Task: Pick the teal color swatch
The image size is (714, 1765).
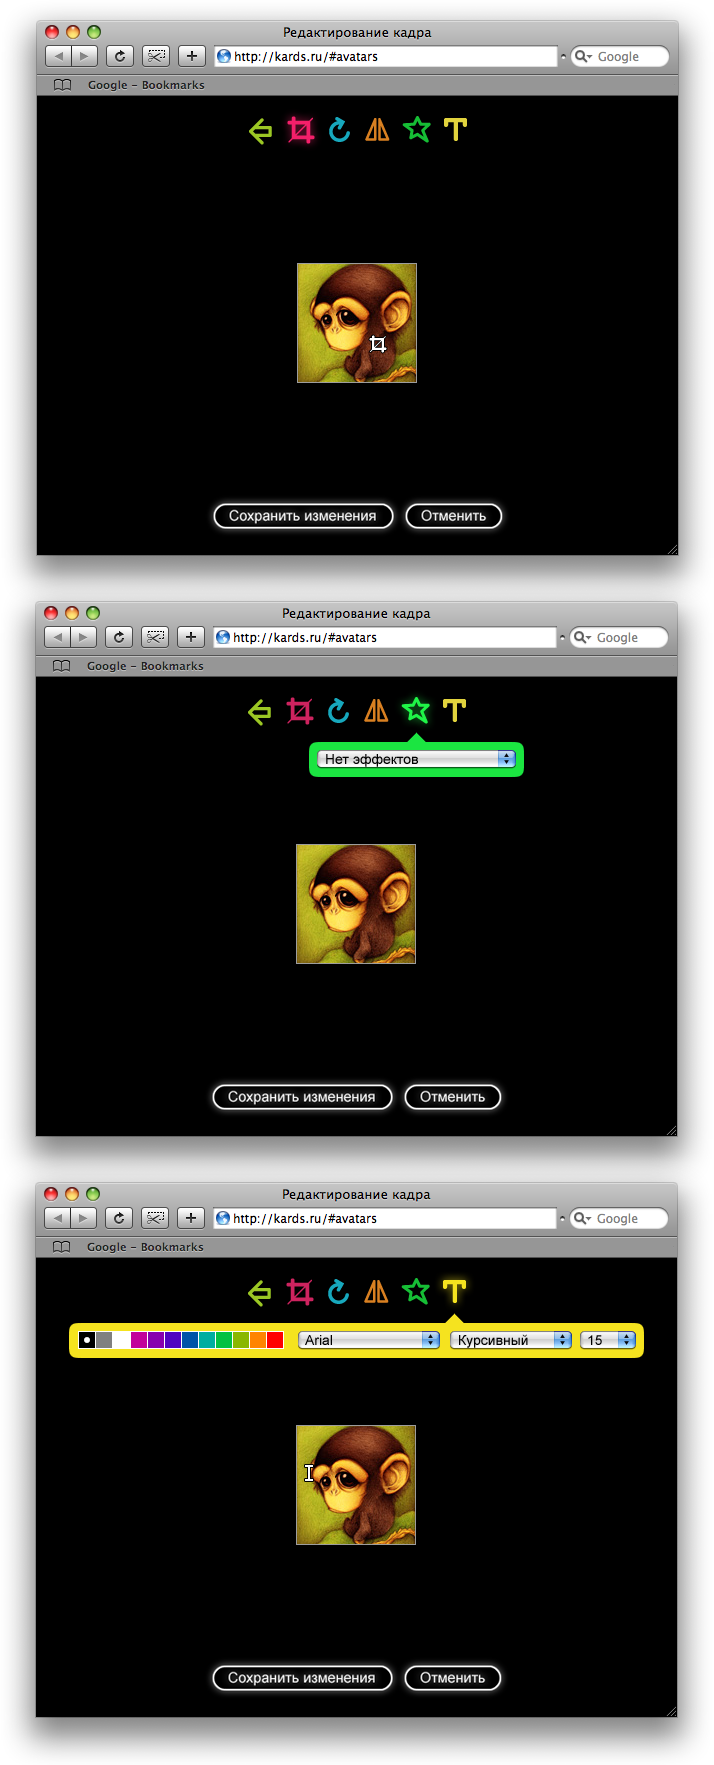Action: pos(207,1340)
